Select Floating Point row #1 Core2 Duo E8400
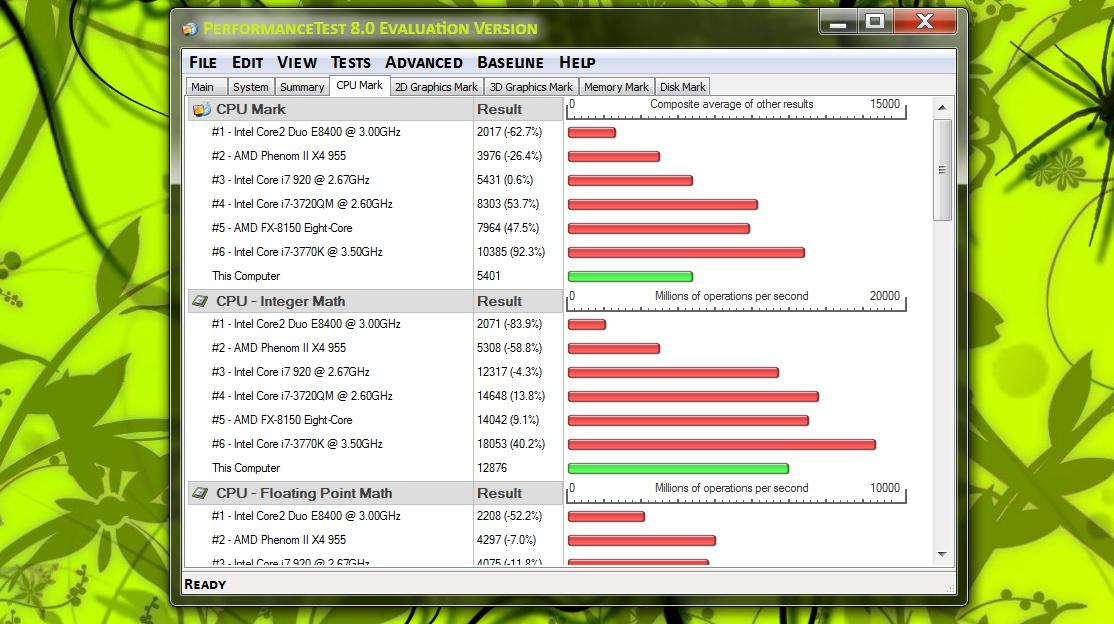This screenshot has height=624, width=1114. [x=306, y=516]
